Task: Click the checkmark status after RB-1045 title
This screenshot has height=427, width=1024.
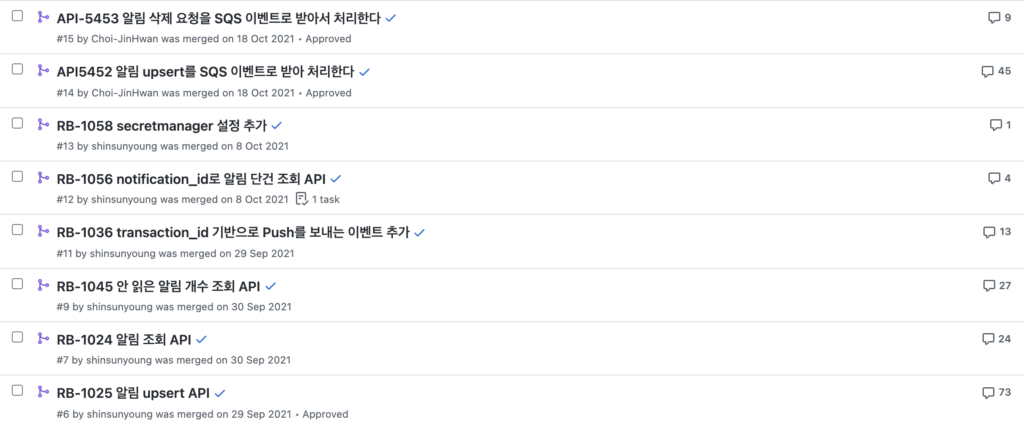Action: pyautogui.click(x=271, y=286)
